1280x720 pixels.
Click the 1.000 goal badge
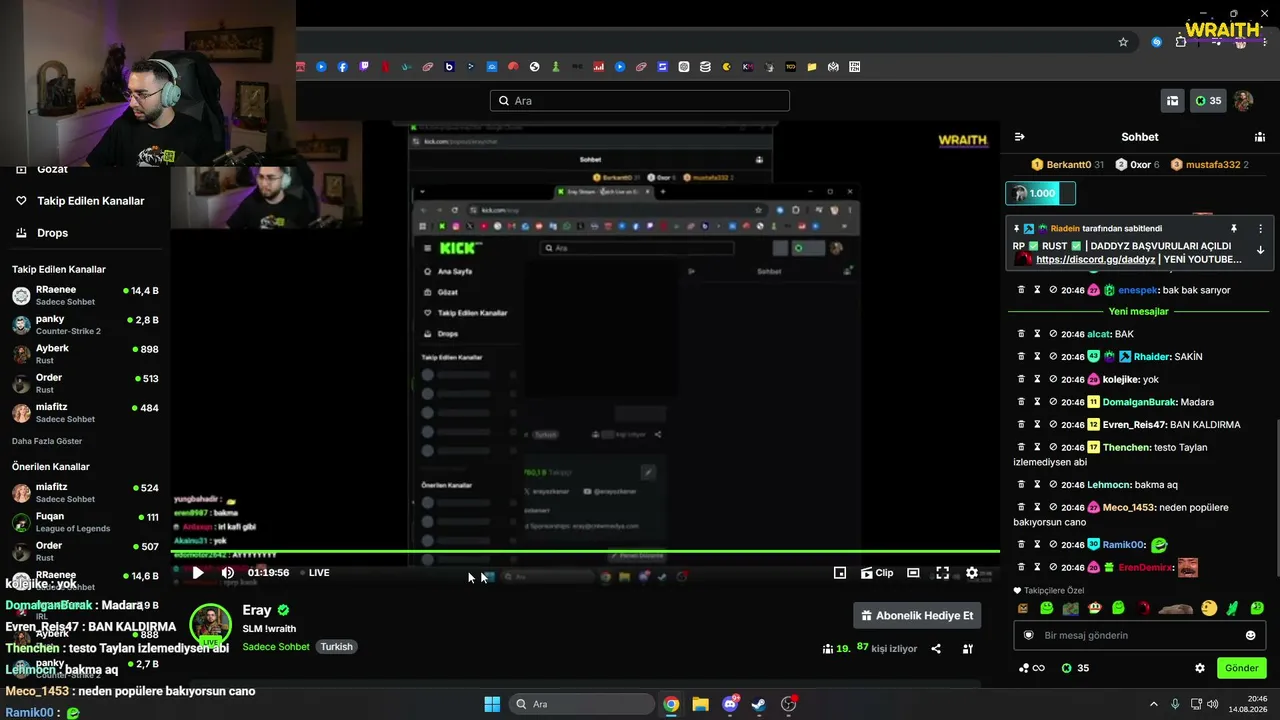(1040, 193)
